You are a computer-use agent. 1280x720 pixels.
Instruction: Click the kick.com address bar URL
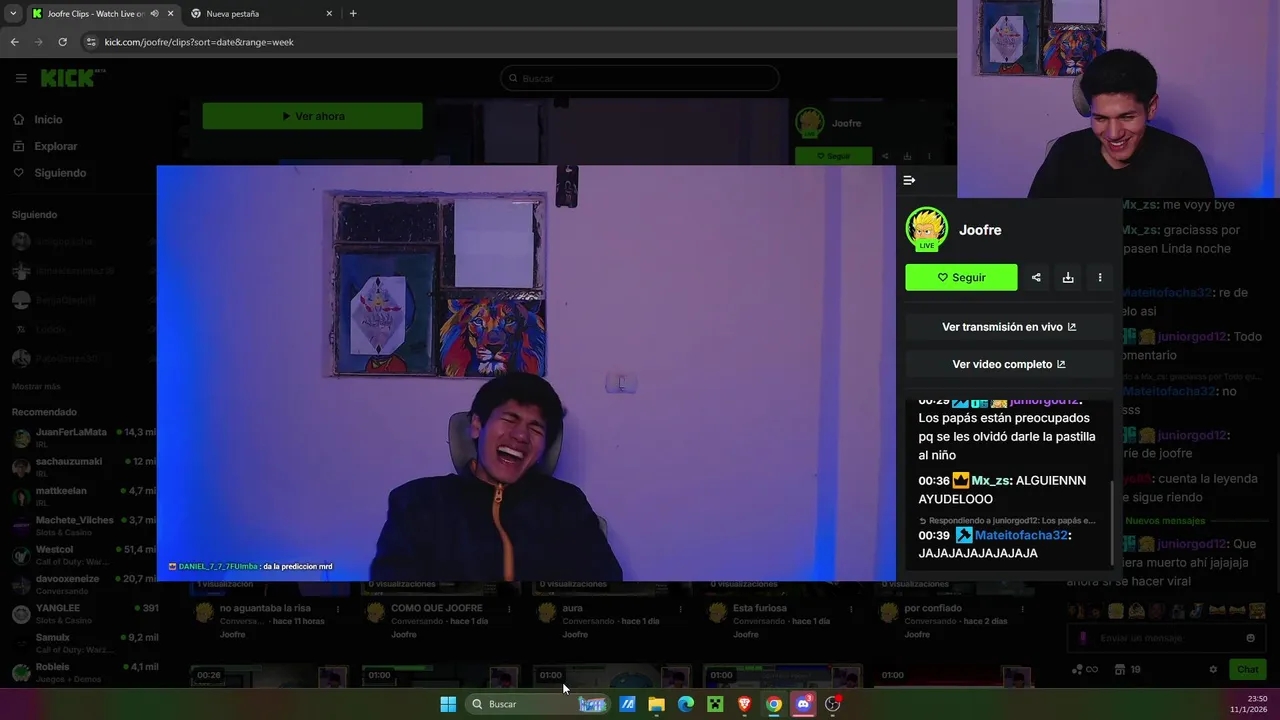199,42
